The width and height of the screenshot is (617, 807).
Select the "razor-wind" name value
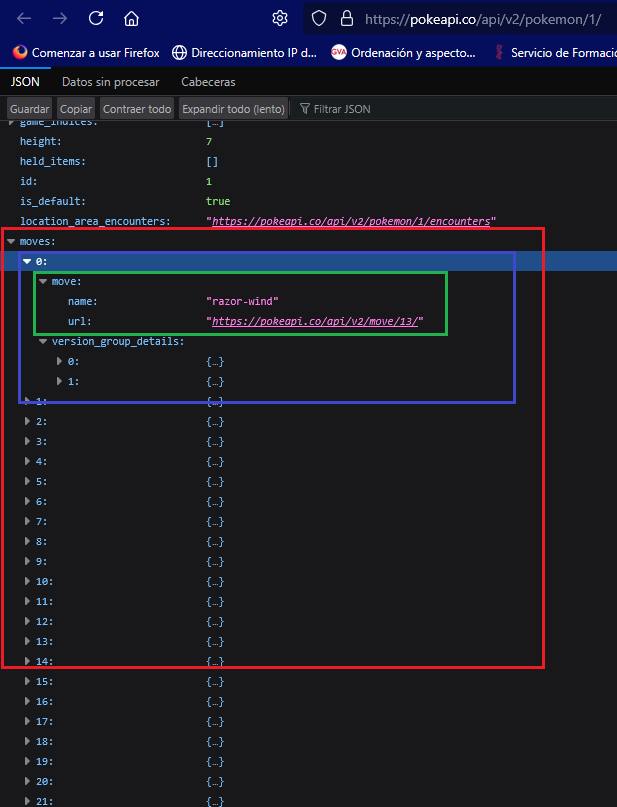242,302
